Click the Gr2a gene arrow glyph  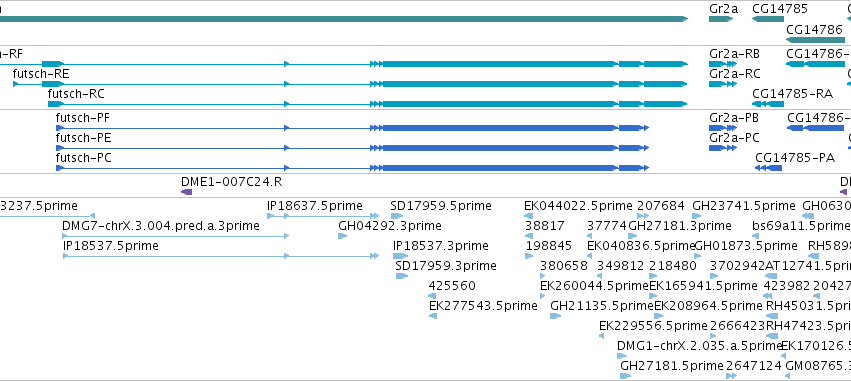721,19
